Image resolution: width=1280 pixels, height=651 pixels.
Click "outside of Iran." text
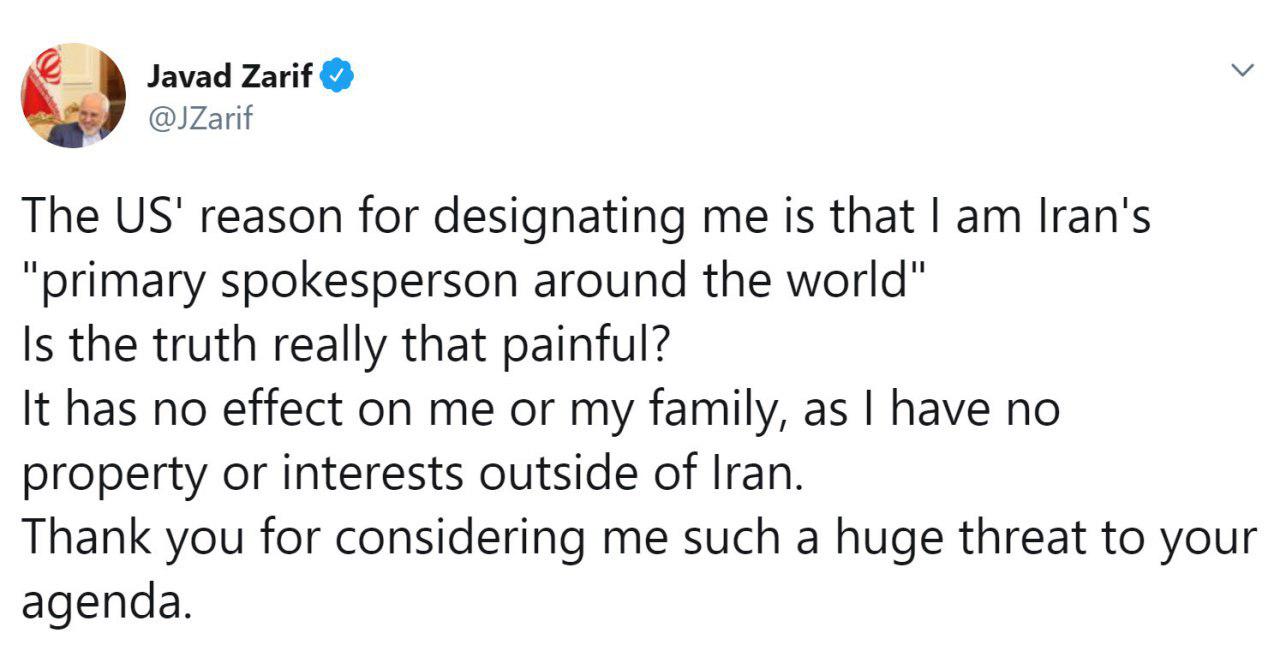point(642,474)
